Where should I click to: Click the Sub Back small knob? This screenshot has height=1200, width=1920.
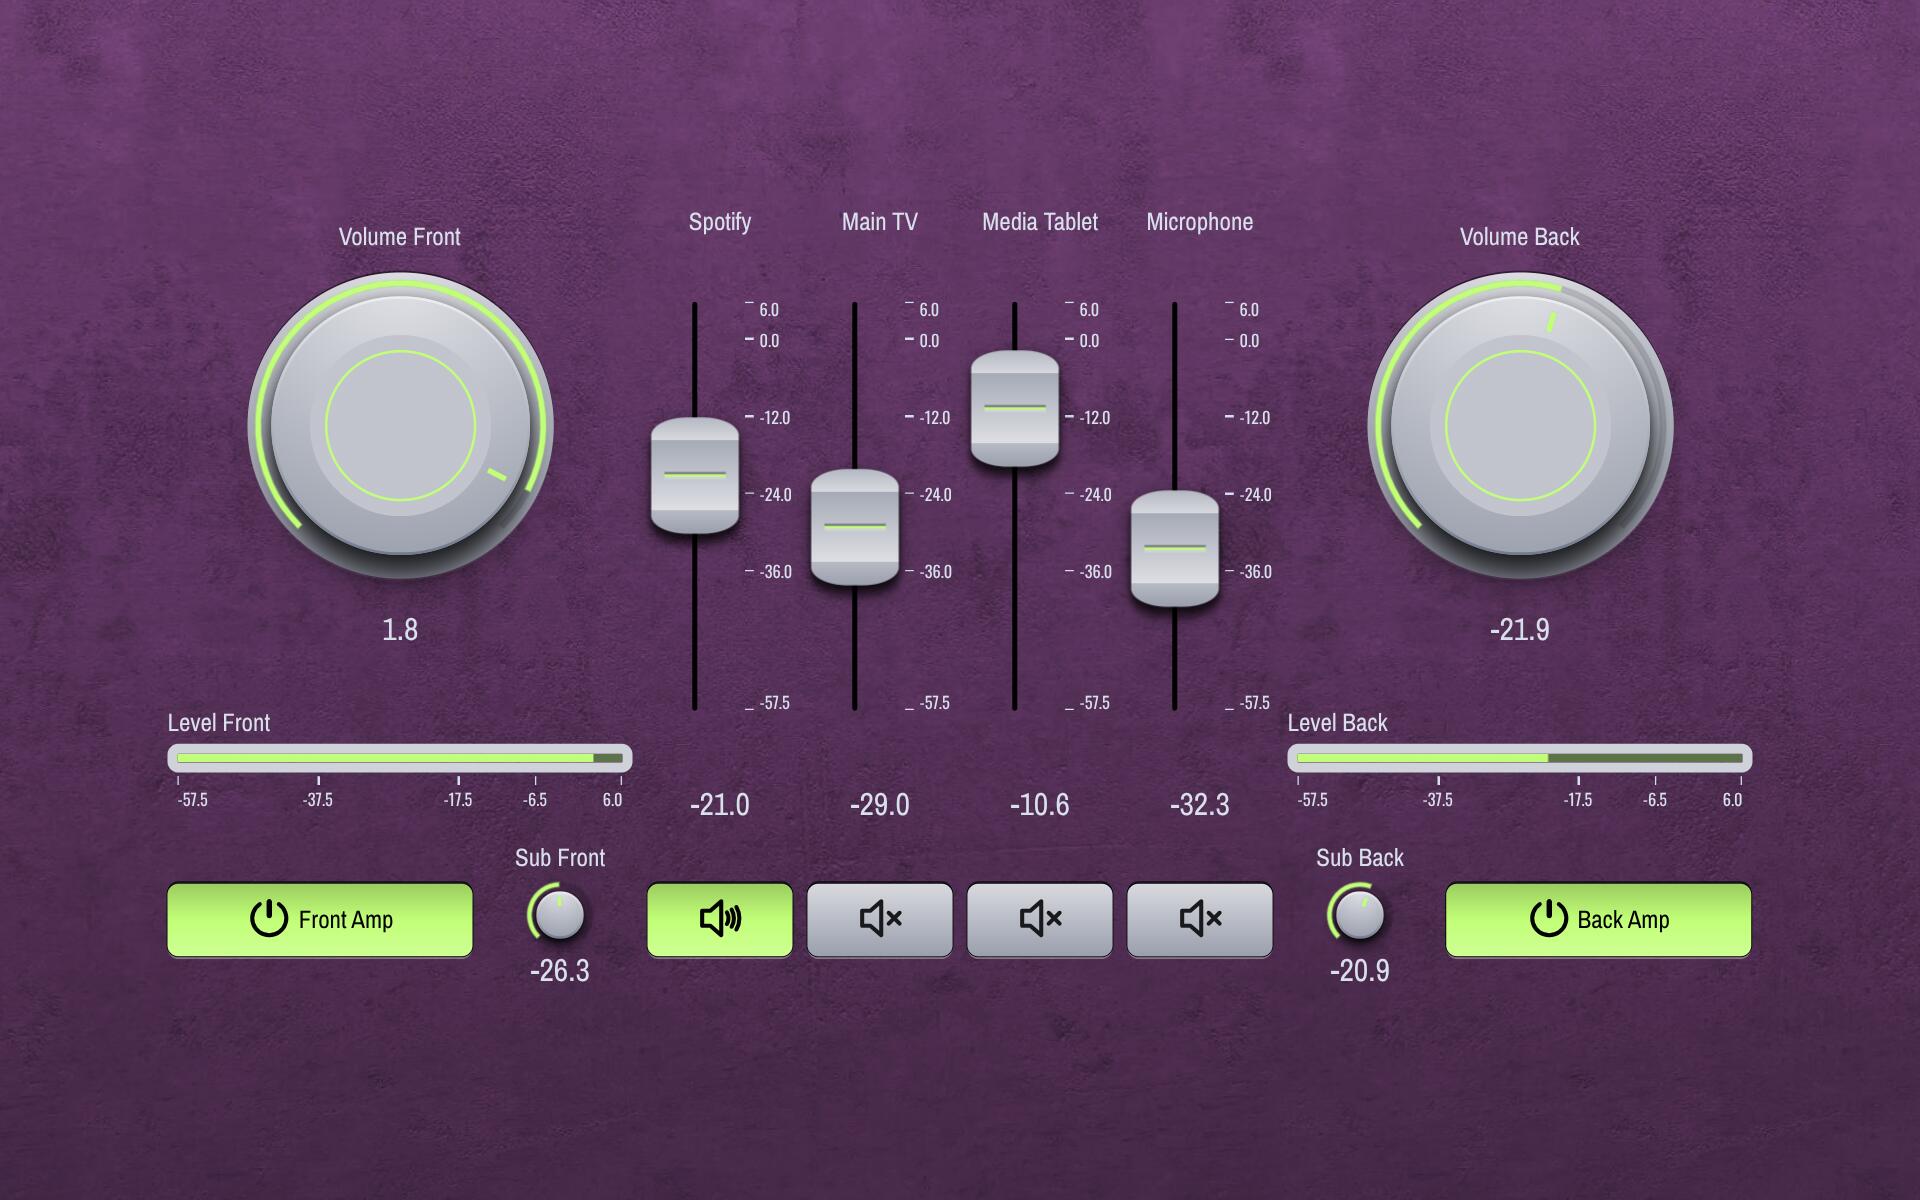pos(1359,915)
